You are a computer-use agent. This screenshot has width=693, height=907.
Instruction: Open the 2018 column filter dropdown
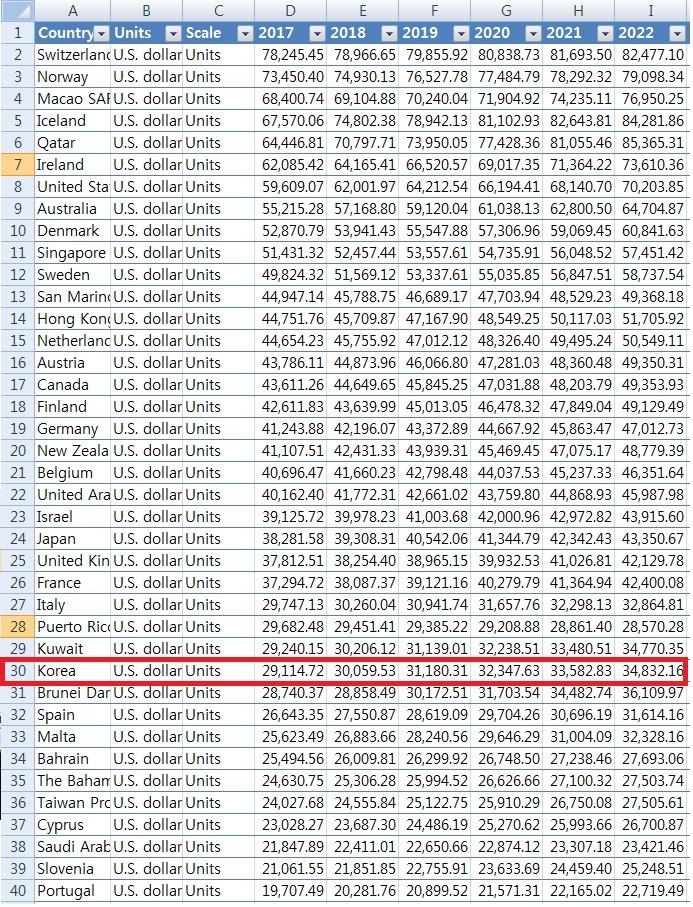(389, 34)
